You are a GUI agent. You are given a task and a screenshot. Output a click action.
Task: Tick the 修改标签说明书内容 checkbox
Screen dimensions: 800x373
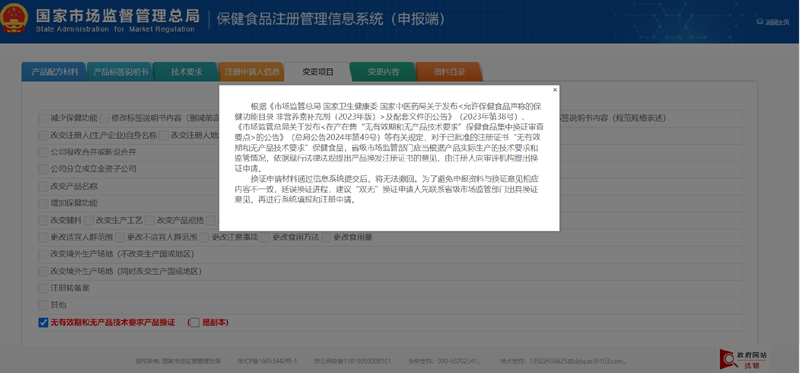[105, 118]
